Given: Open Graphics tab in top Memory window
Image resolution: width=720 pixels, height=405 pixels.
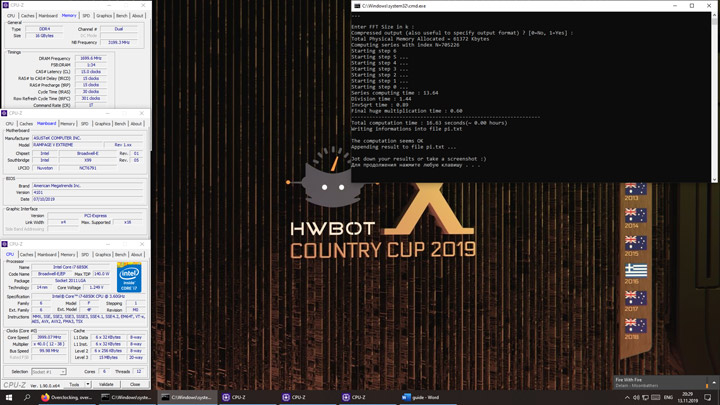Looking at the screenshot, I should click(104, 16).
